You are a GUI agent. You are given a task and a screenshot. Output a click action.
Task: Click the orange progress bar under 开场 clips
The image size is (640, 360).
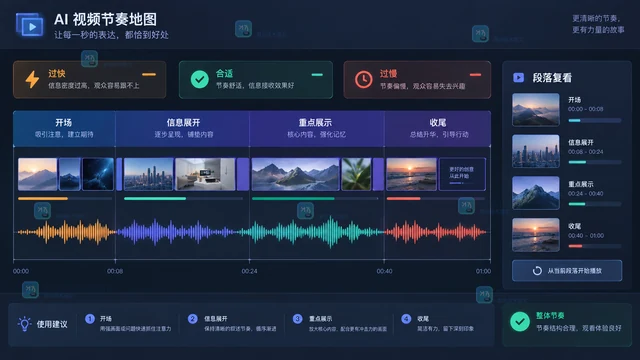65,199
